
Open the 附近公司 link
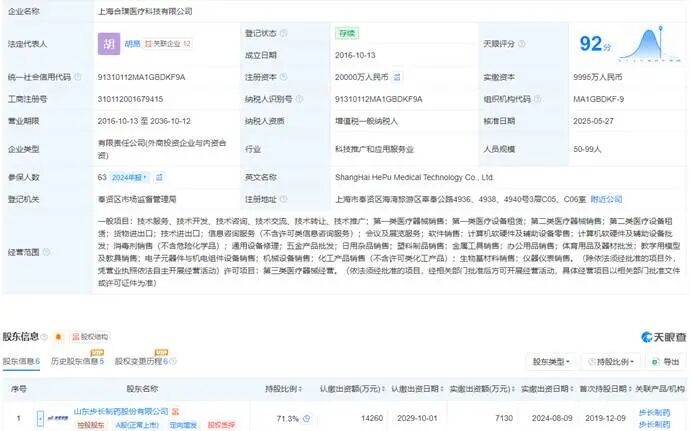pyautogui.click(x=606, y=199)
